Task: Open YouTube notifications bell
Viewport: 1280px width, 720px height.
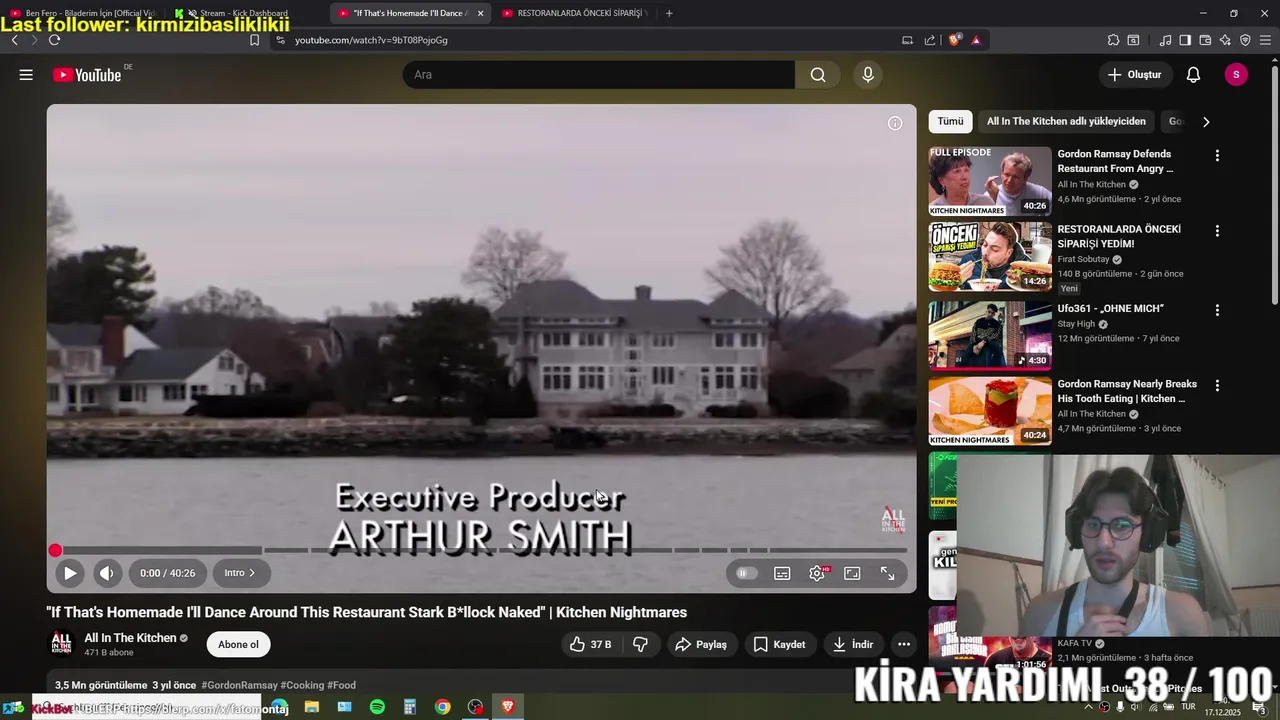Action: [x=1193, y=75]
